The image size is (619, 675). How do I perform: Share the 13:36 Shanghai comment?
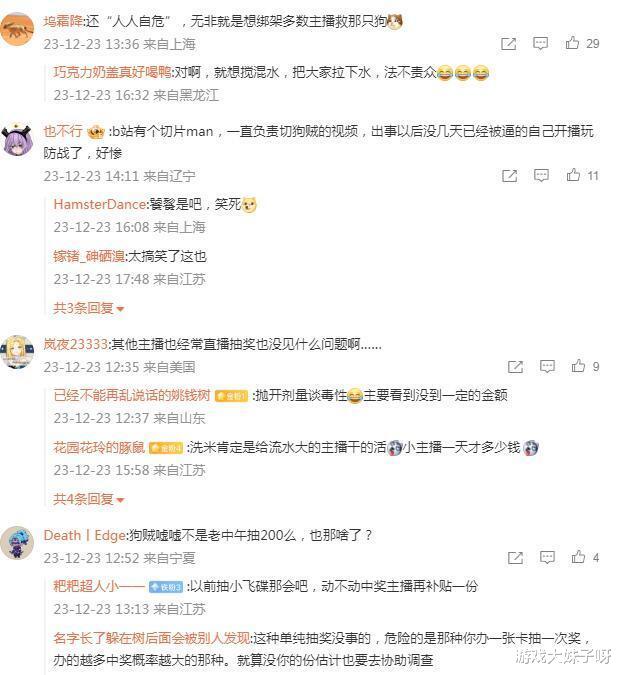[x=508, y=43]
